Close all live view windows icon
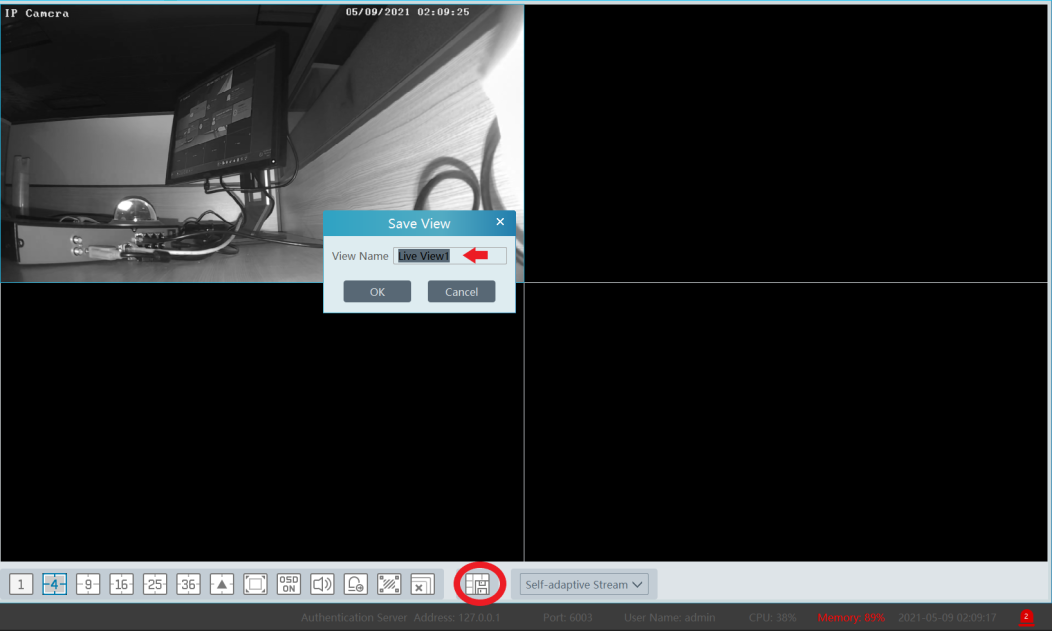The image size is (1052, 631). coord(422,585)
